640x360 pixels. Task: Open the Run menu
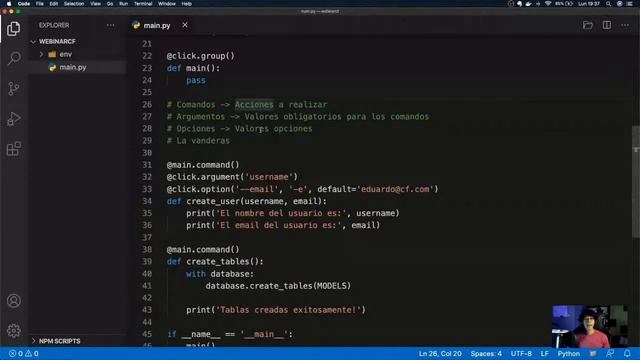(x=123, y=4)
